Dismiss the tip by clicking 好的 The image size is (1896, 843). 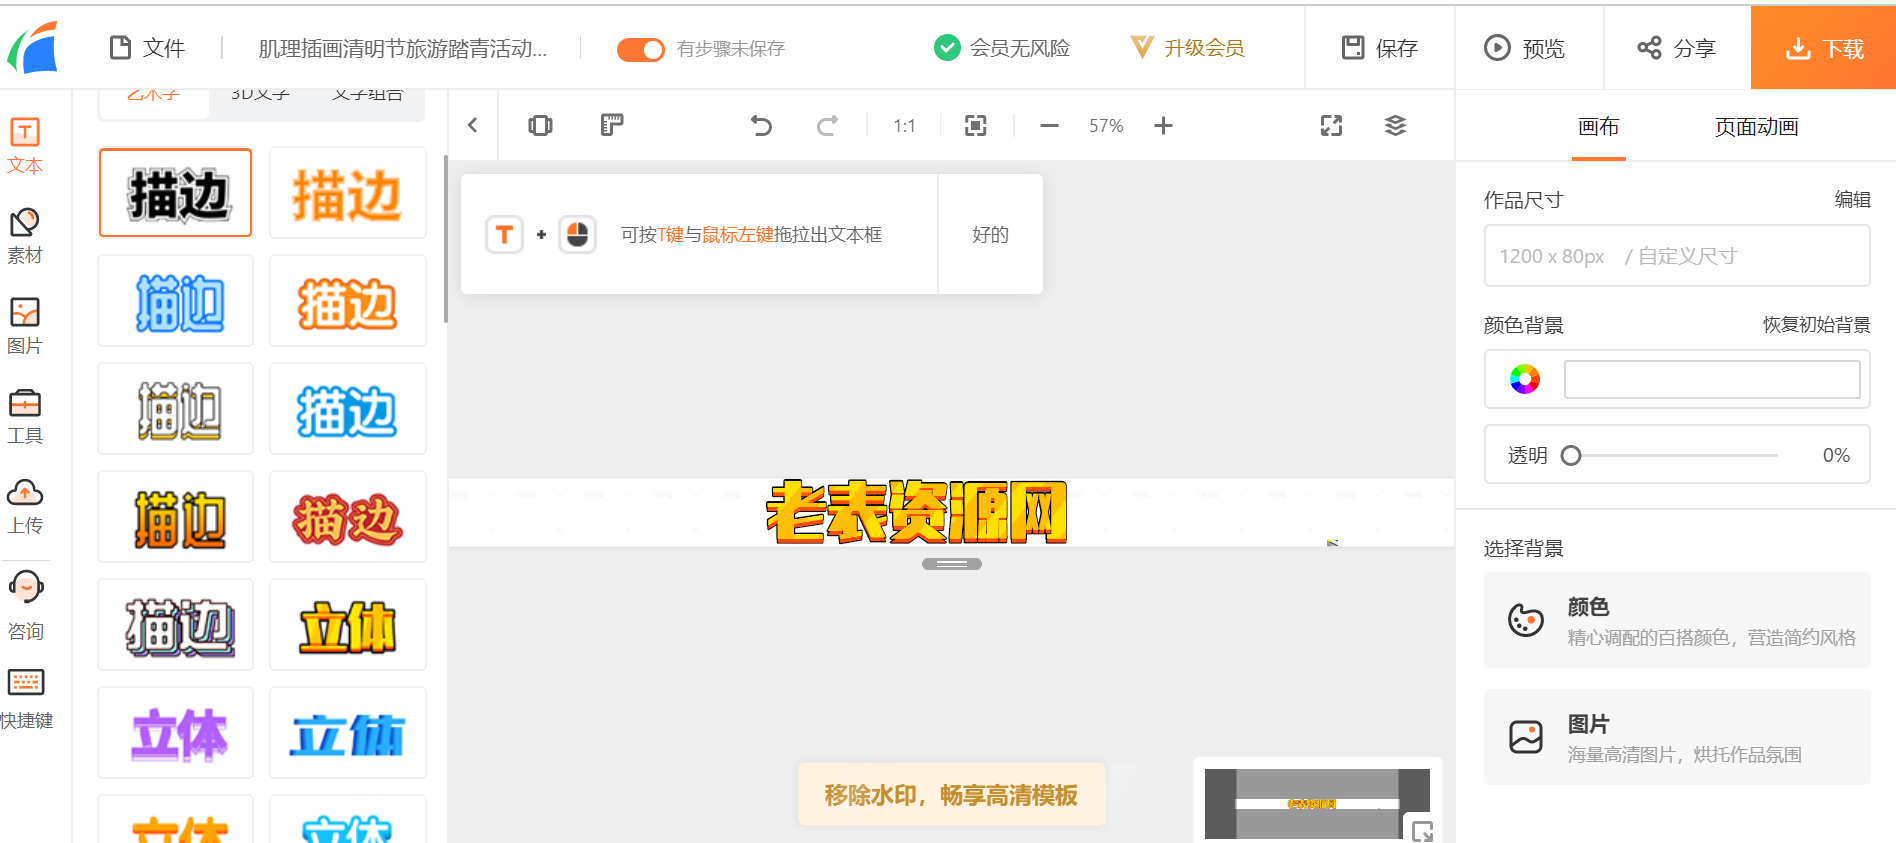pos(990,234)
